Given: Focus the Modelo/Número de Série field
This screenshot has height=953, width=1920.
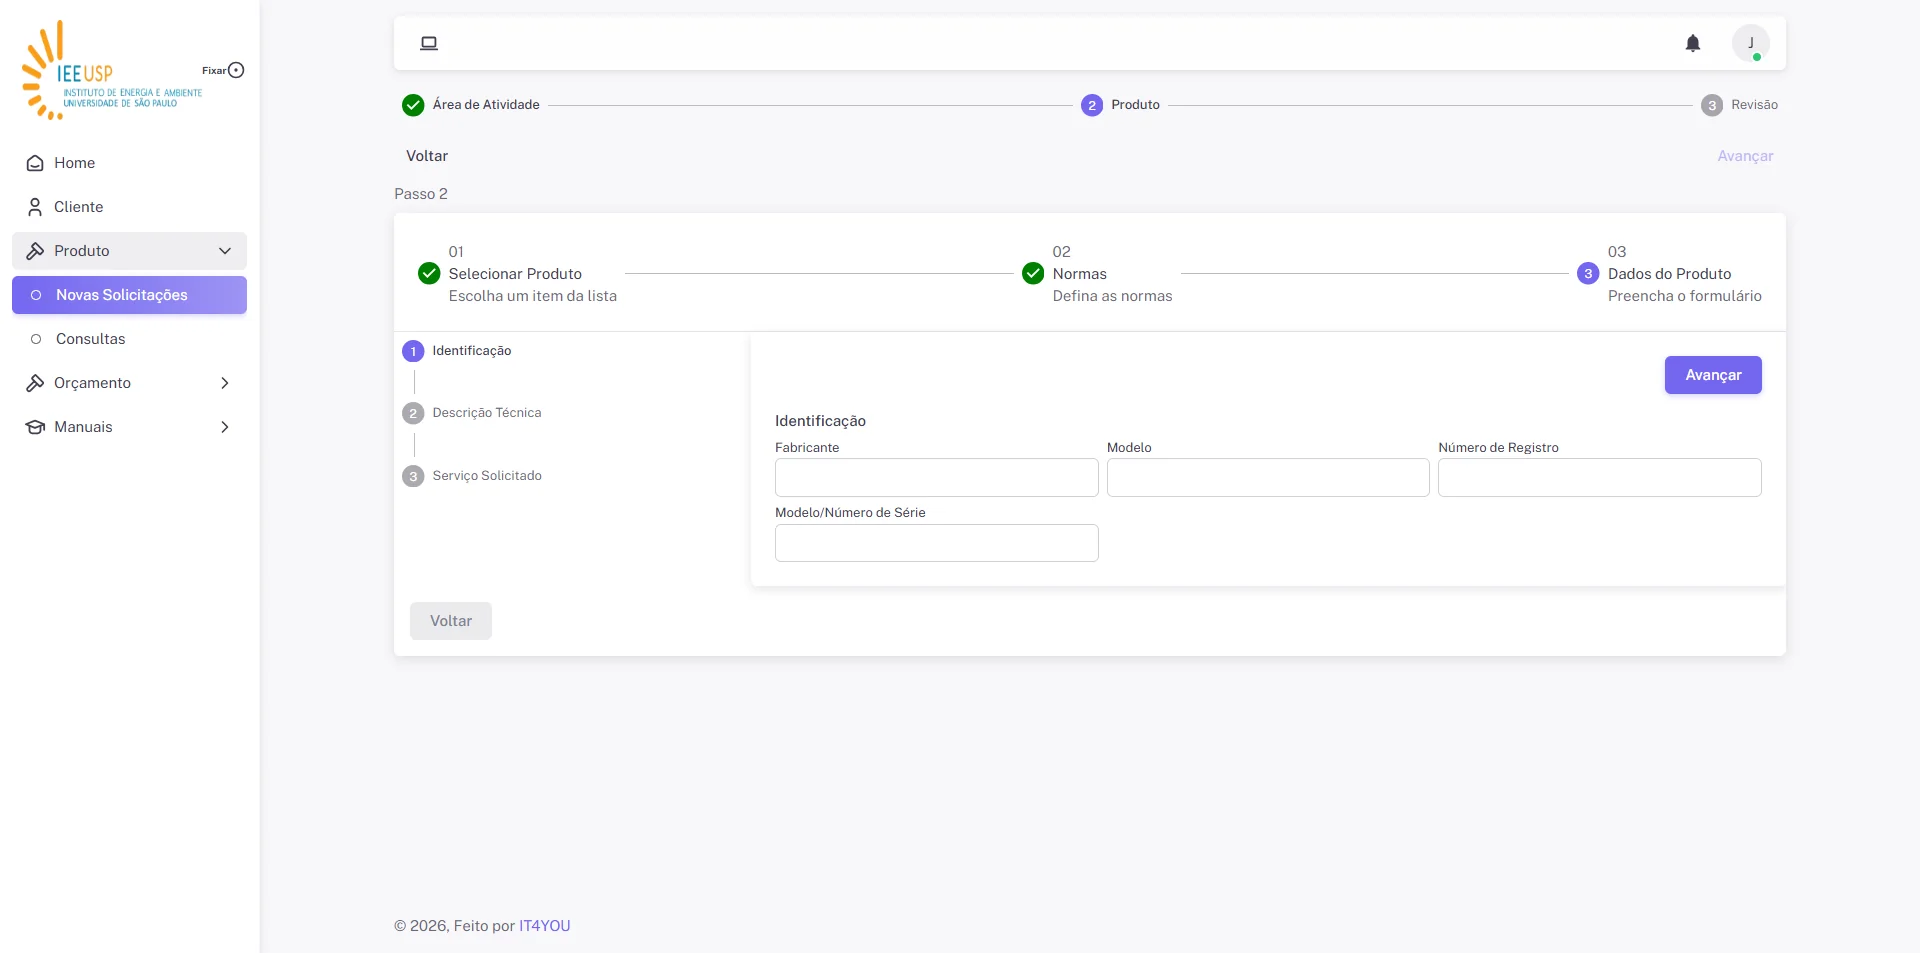Looking at the screenshot, I should (x=936, y=543).
